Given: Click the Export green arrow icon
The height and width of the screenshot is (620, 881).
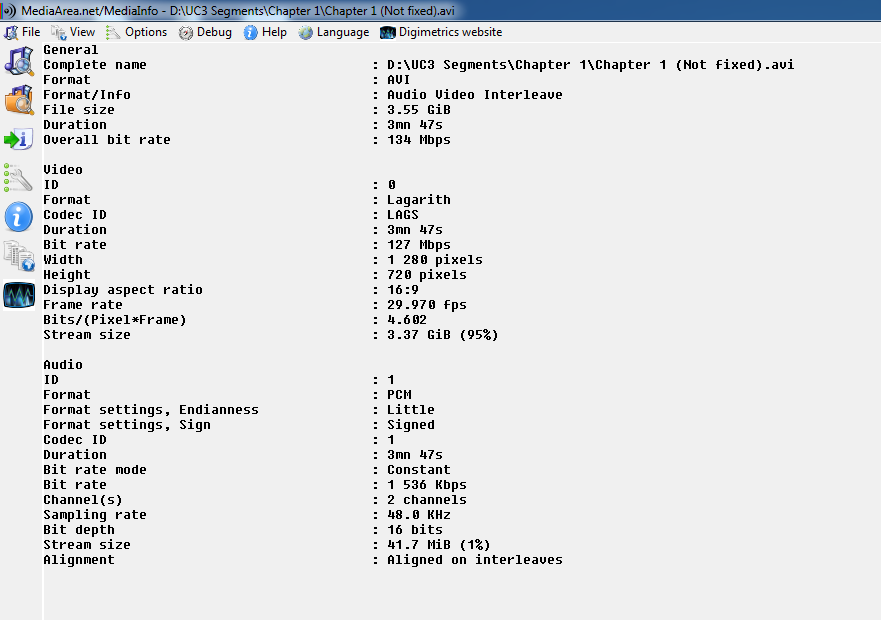Looking at the screenshot, I should tap(19, 139).
